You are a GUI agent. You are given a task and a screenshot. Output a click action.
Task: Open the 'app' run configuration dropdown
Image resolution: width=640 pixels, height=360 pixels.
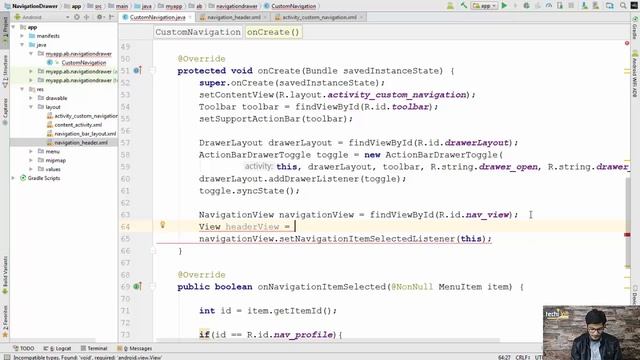tap(484, 6)
